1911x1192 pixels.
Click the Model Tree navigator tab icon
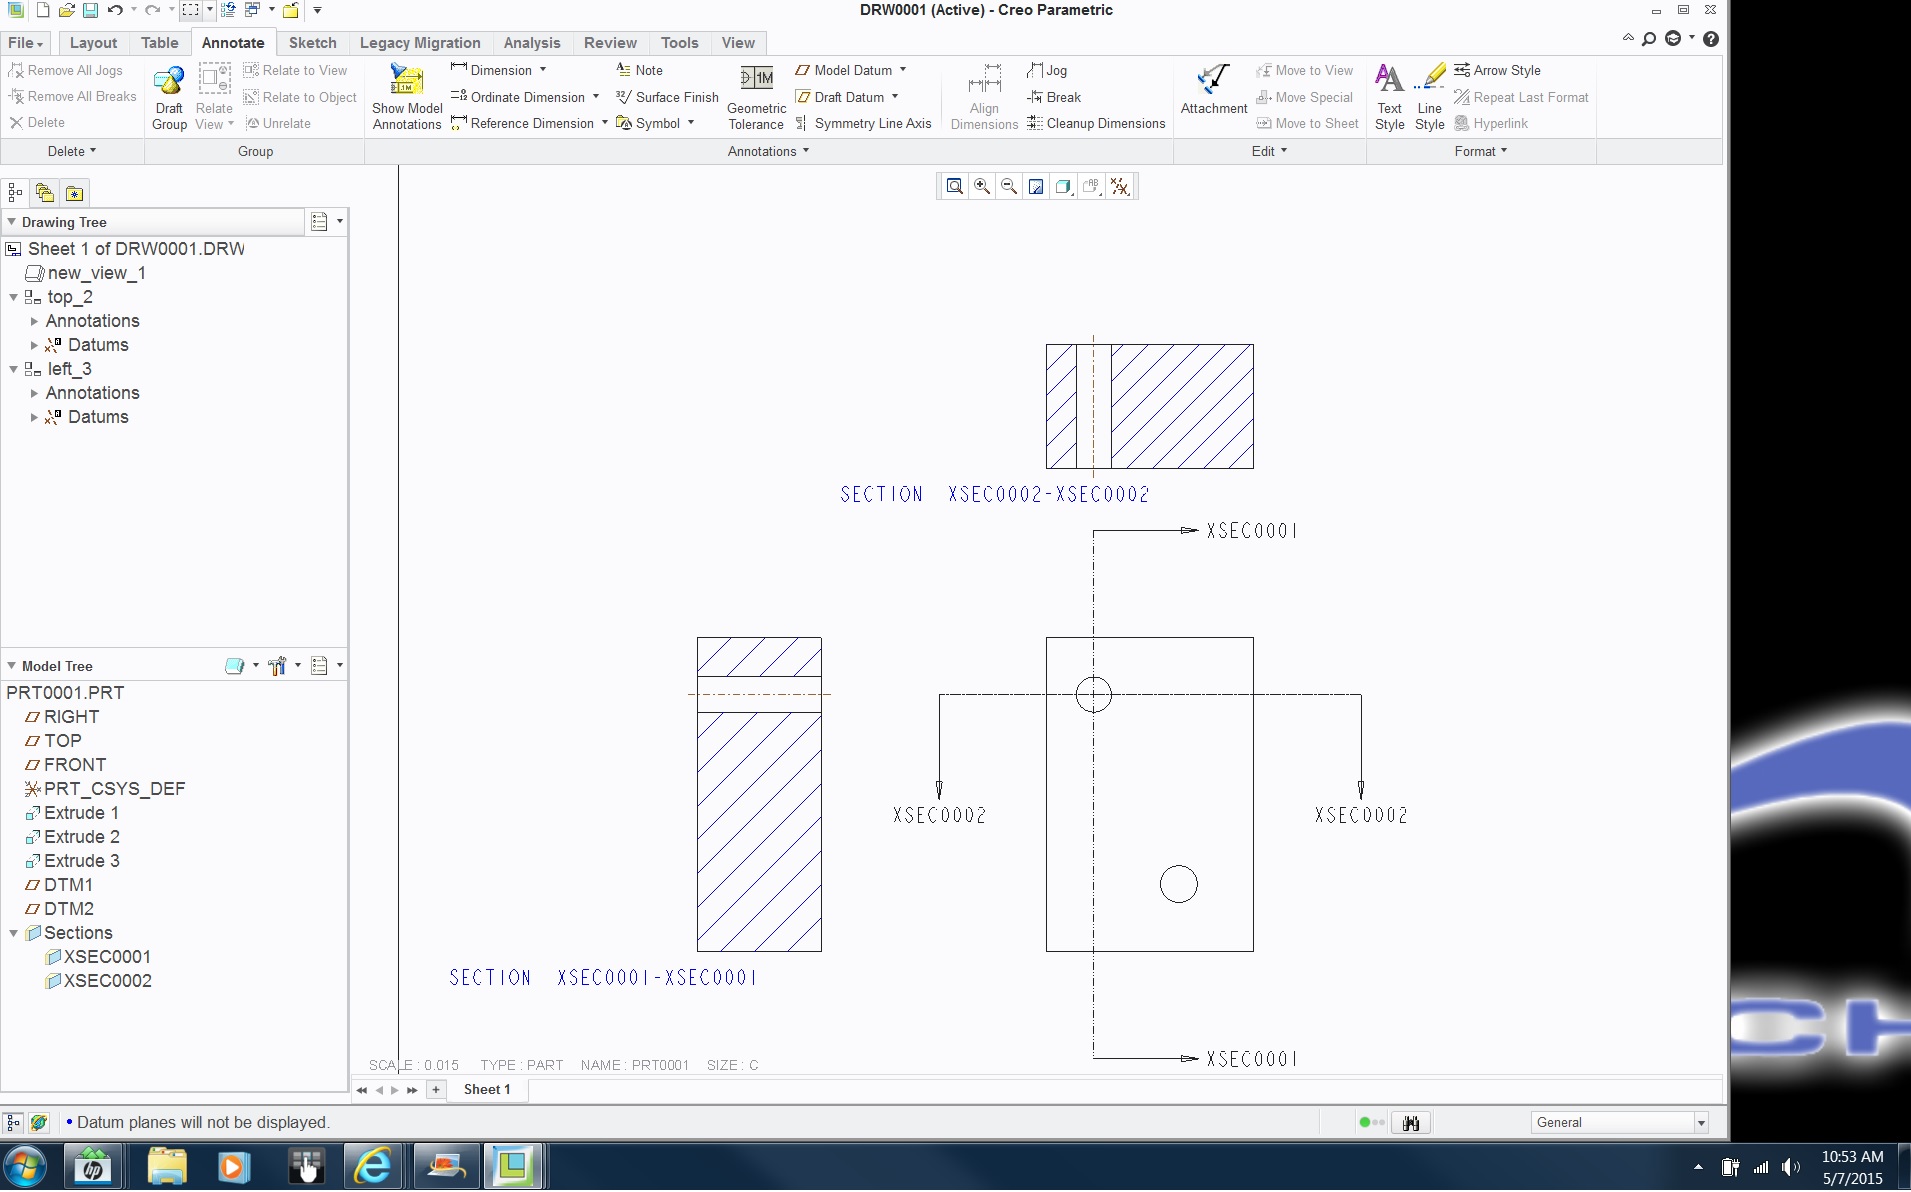click(15, 193)
